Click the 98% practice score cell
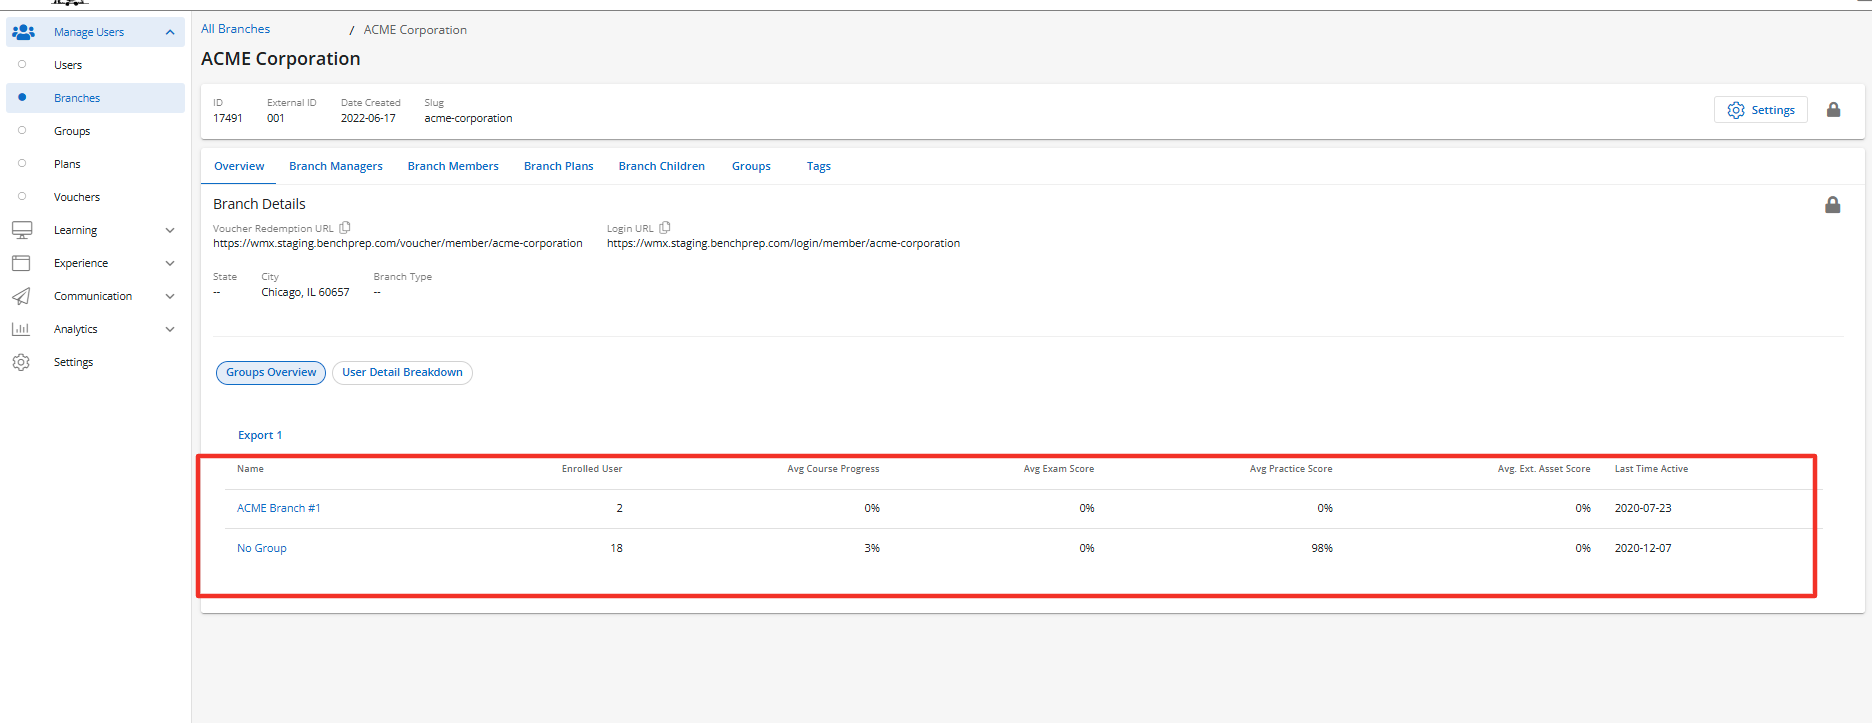Viewport: 1872px width, 723px height. [1322, 548]
